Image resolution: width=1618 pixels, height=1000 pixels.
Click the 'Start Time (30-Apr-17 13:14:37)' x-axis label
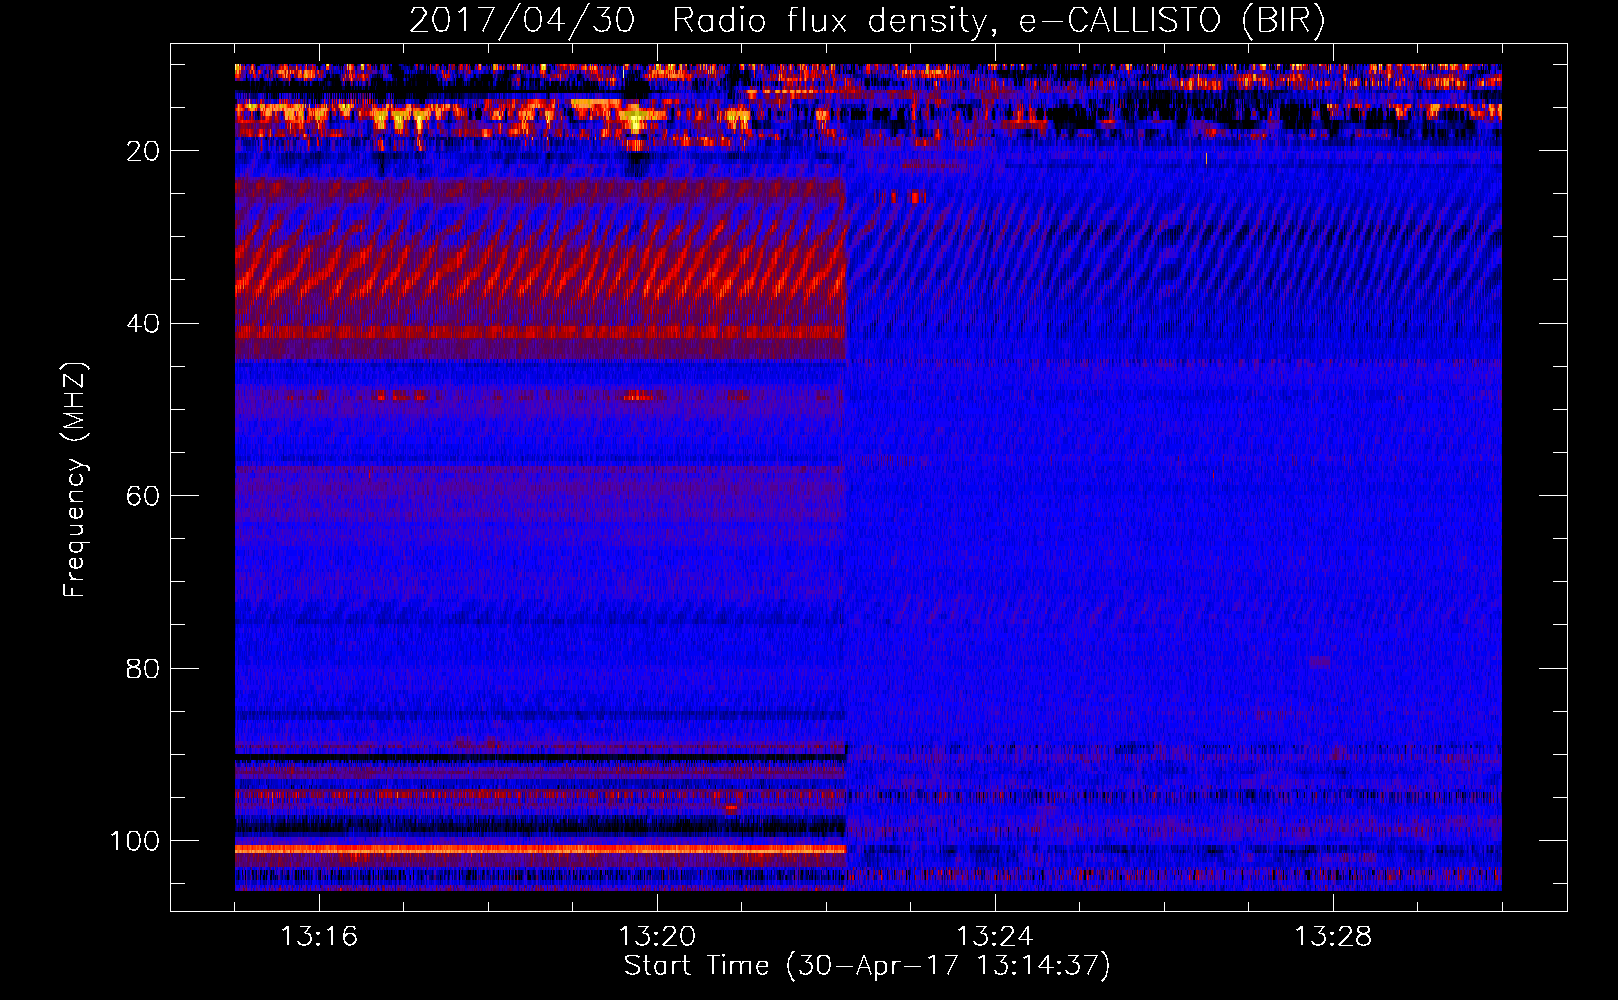click(867, 965)
